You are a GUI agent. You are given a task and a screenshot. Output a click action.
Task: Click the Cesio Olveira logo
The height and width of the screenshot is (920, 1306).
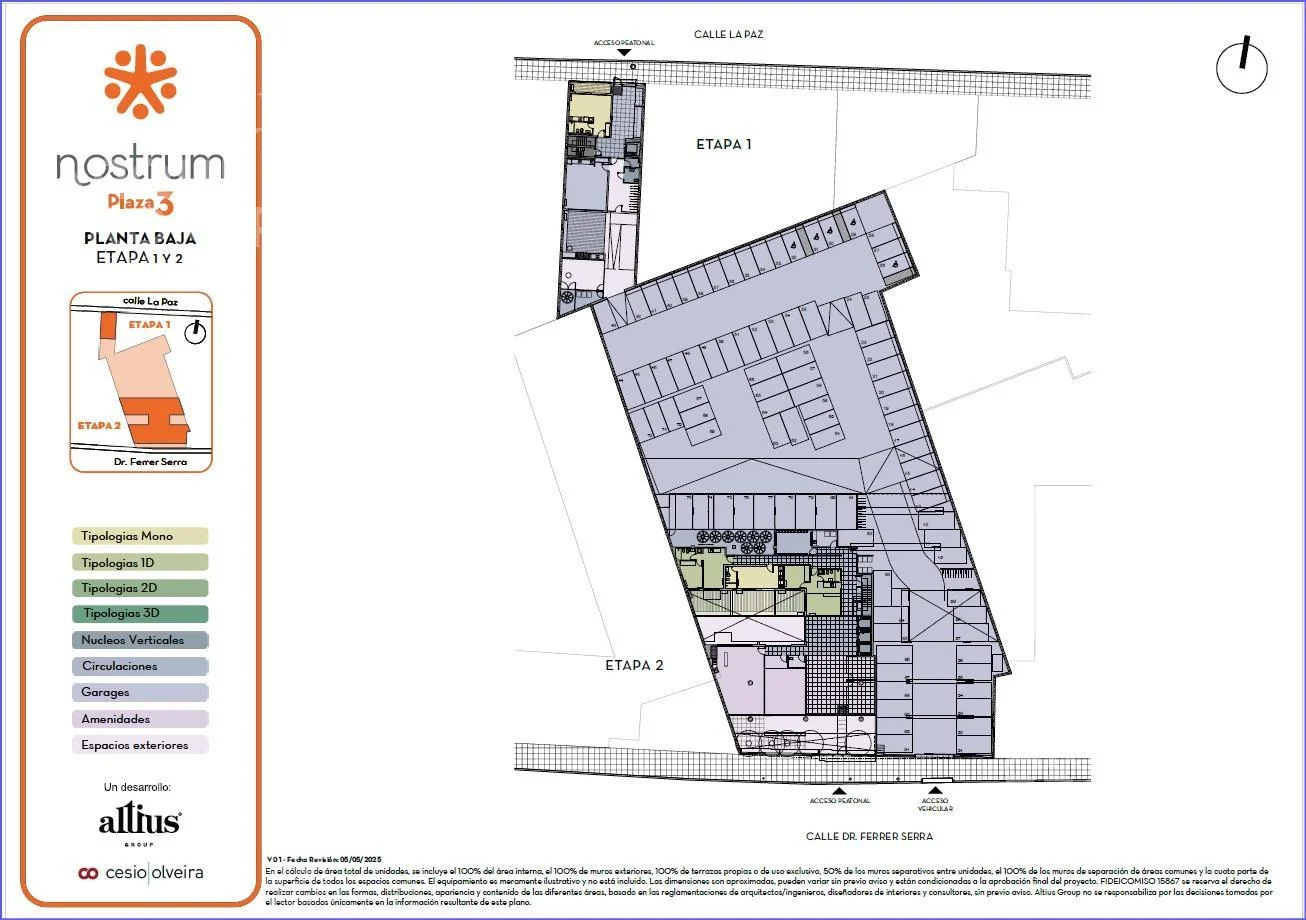[140, 872]
